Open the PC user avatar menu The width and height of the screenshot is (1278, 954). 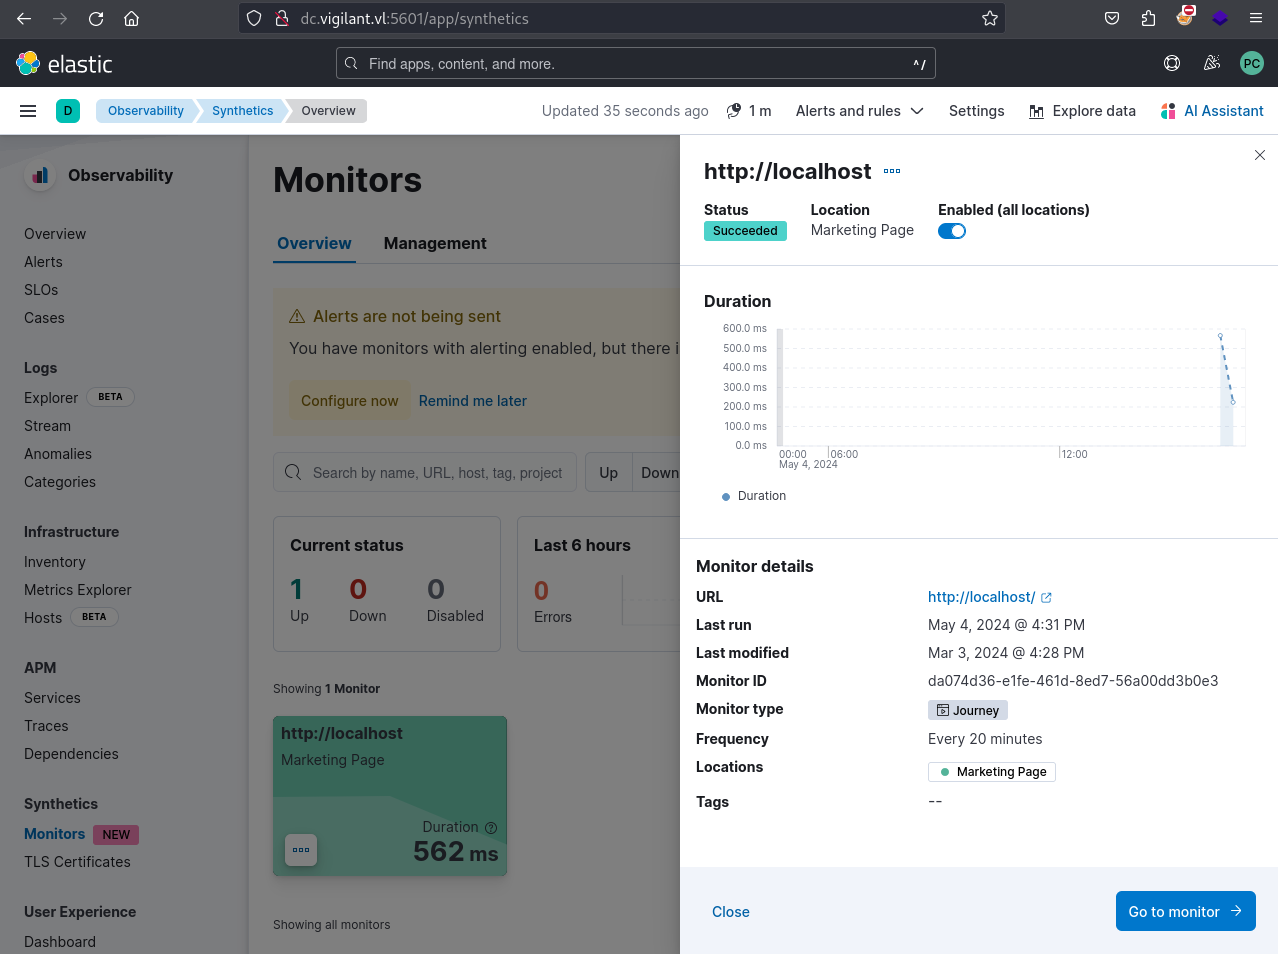coord(1252,63)
